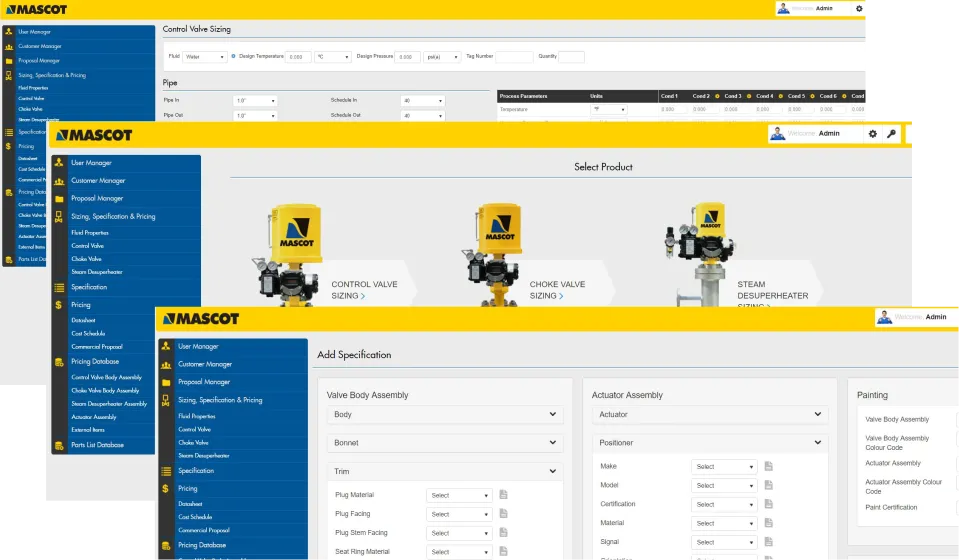Open Positioner Certification Select dropdown
959x560 pixels.
[724, 504]
